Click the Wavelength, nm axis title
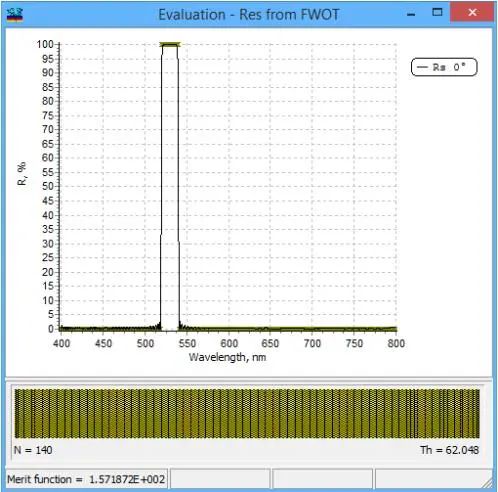 227,357
